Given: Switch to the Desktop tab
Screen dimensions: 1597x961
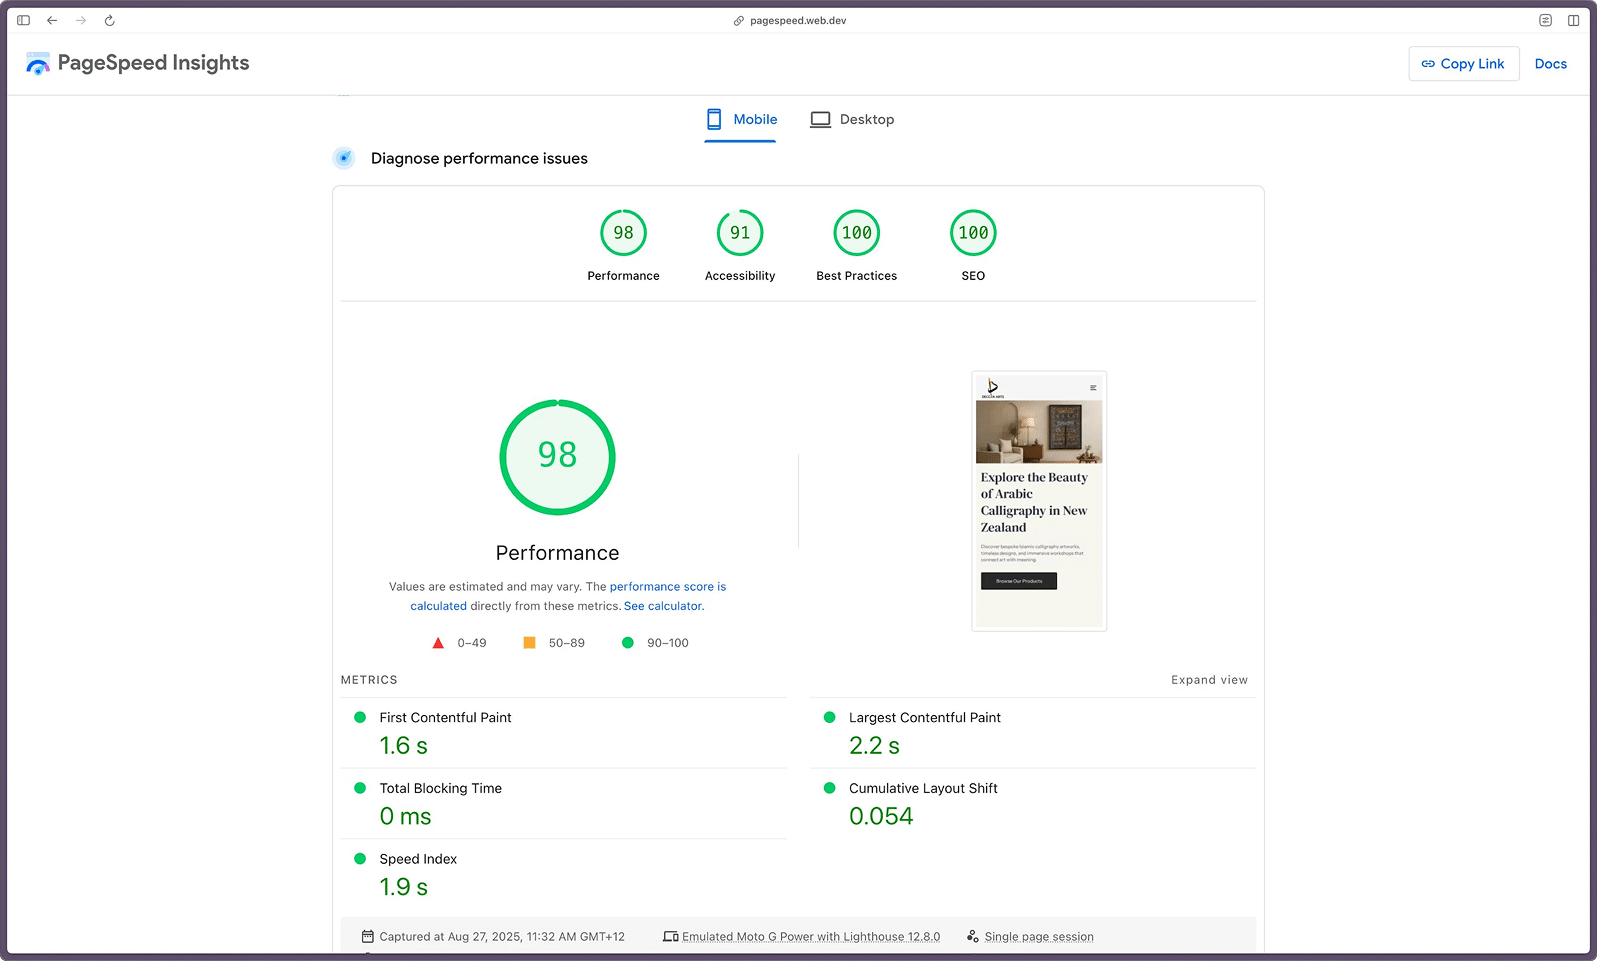Looking at the screenshot, I should pos(852,119).
